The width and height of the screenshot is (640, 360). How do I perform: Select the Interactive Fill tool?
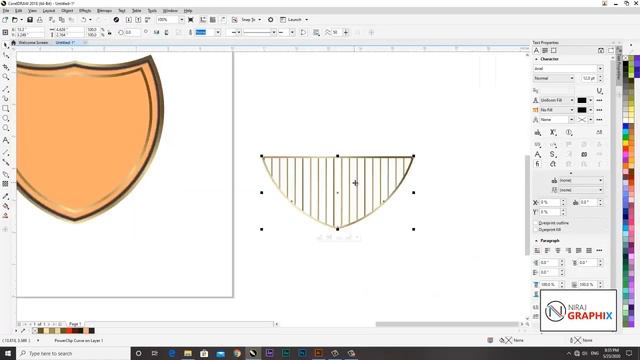tap(6, 206)
